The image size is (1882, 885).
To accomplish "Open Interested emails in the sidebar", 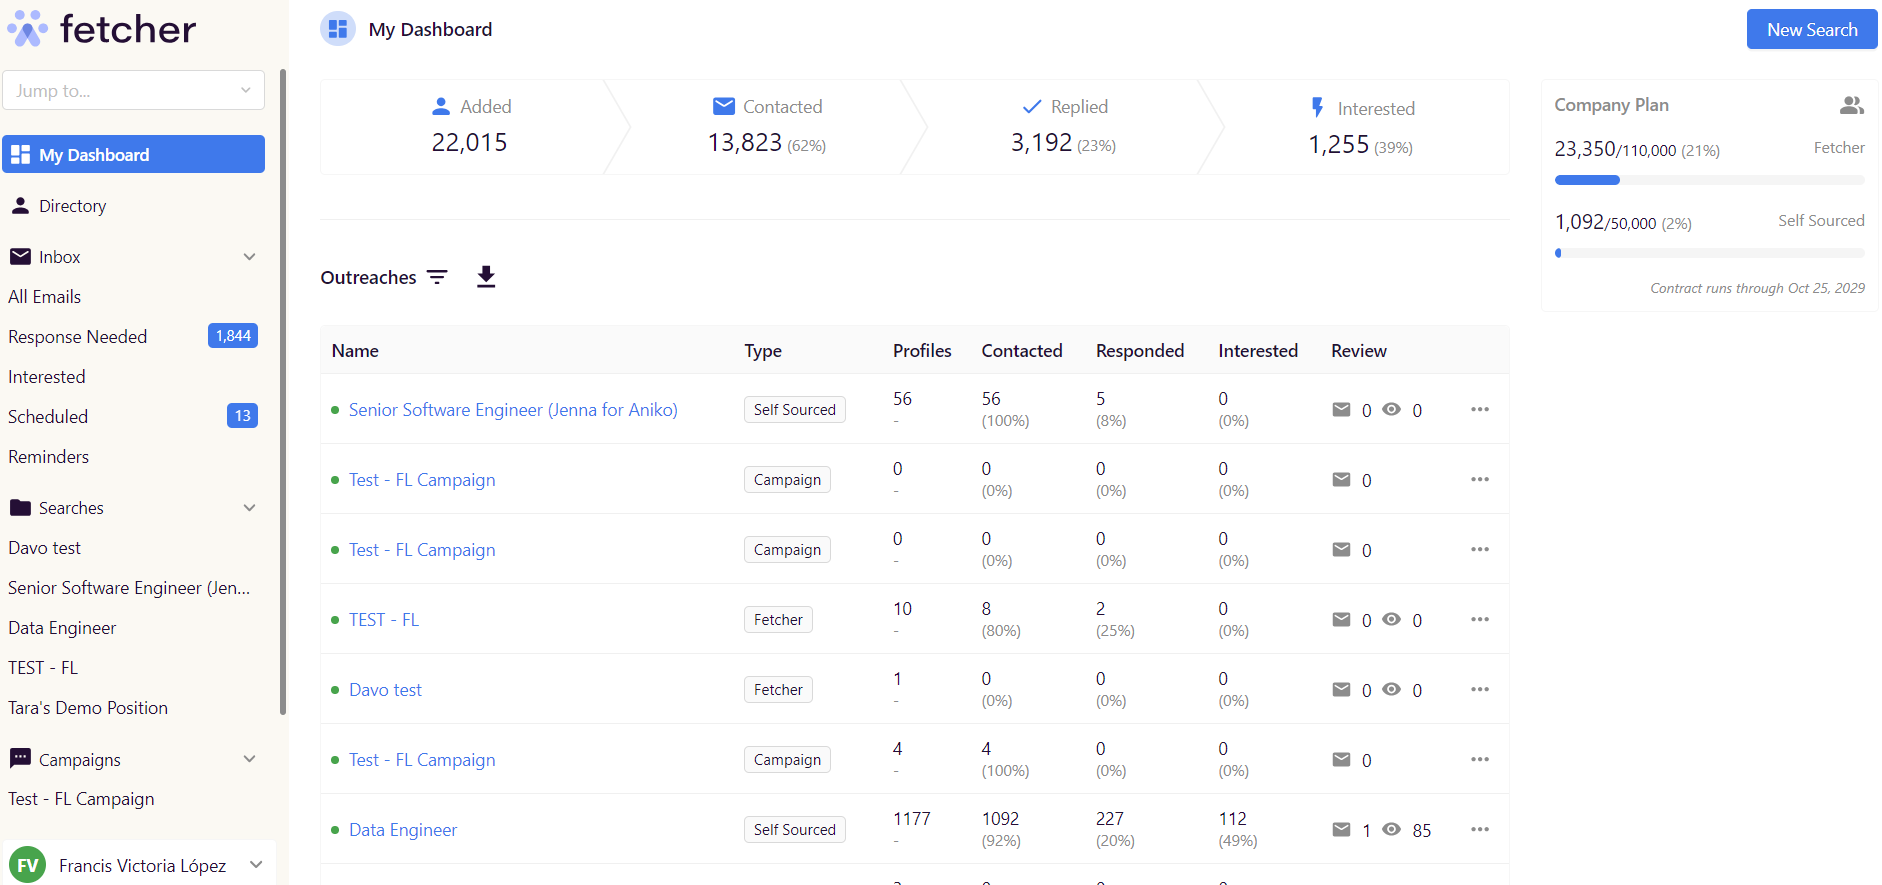I will pos(47,377).
